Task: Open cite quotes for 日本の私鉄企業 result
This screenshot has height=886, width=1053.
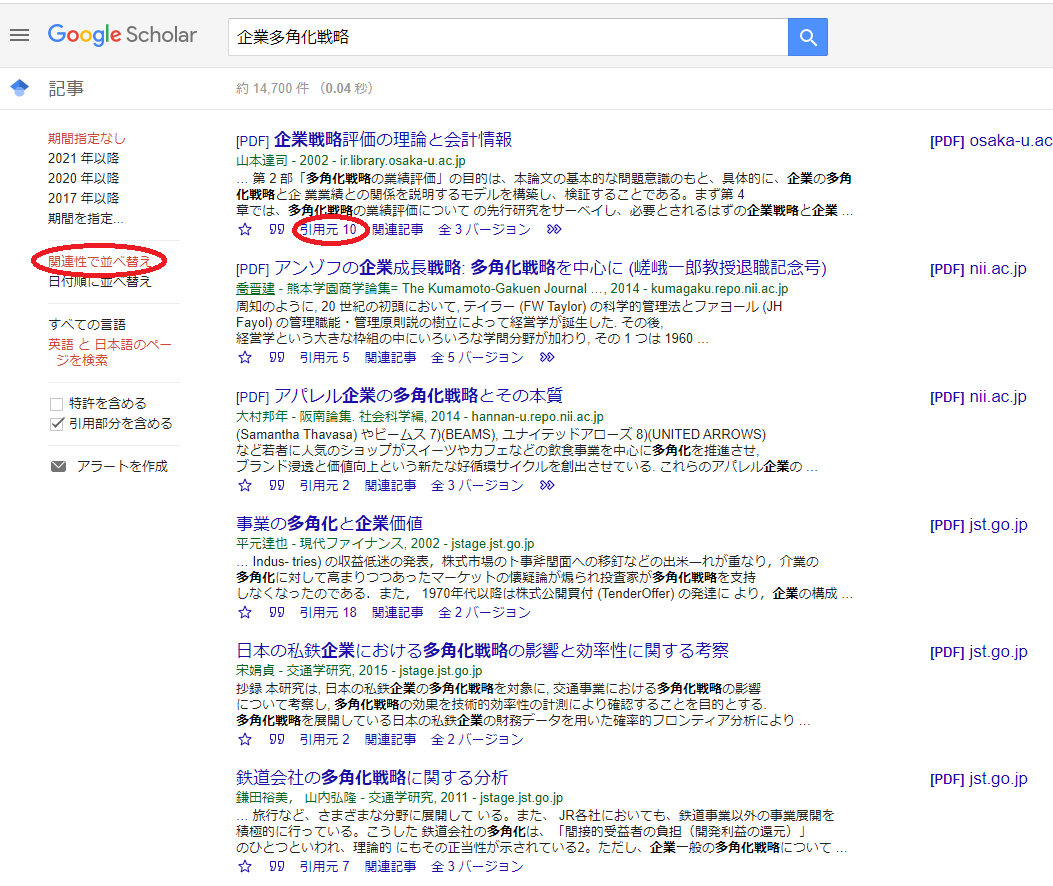Action: (277, 740)
